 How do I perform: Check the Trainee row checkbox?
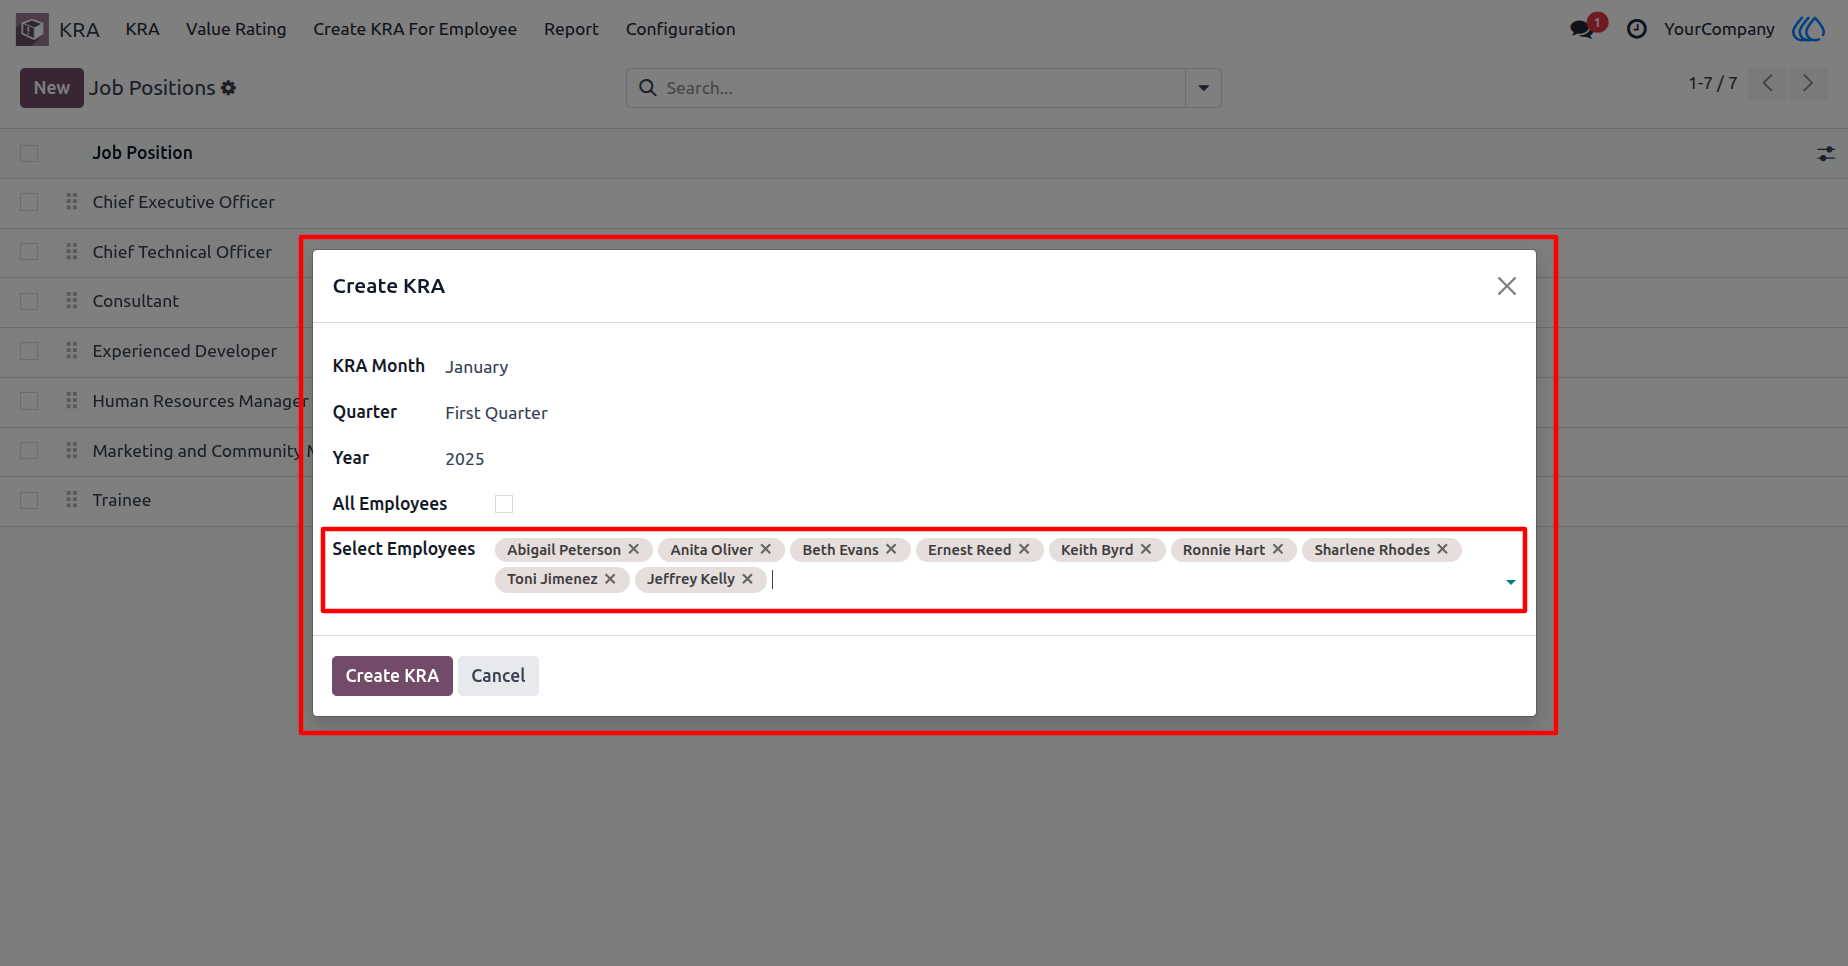point(29,500)
